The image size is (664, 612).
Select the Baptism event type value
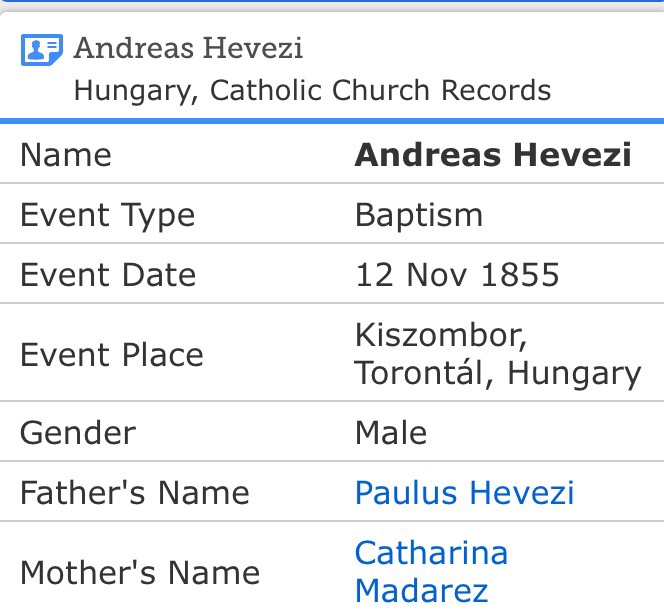(418, 215)
